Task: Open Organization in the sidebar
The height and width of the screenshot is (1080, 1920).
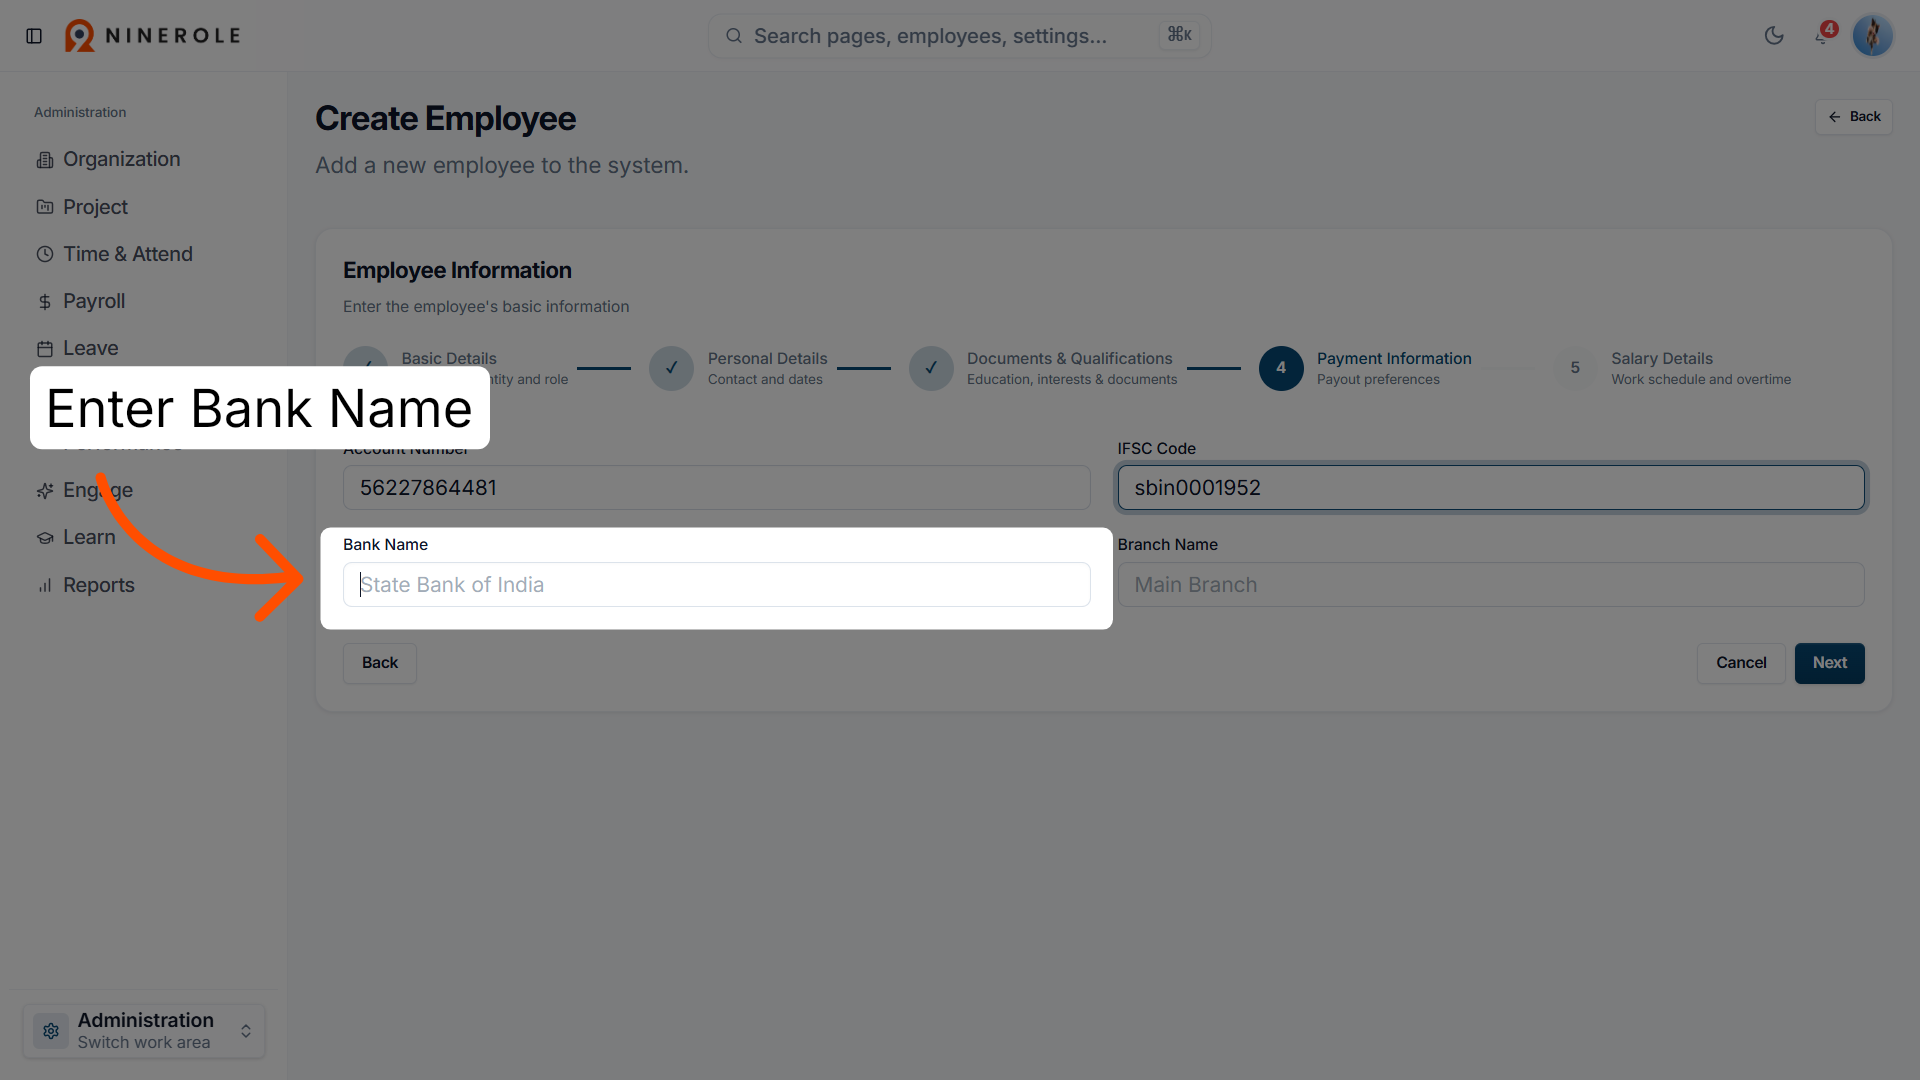Action: pos(122,159)
